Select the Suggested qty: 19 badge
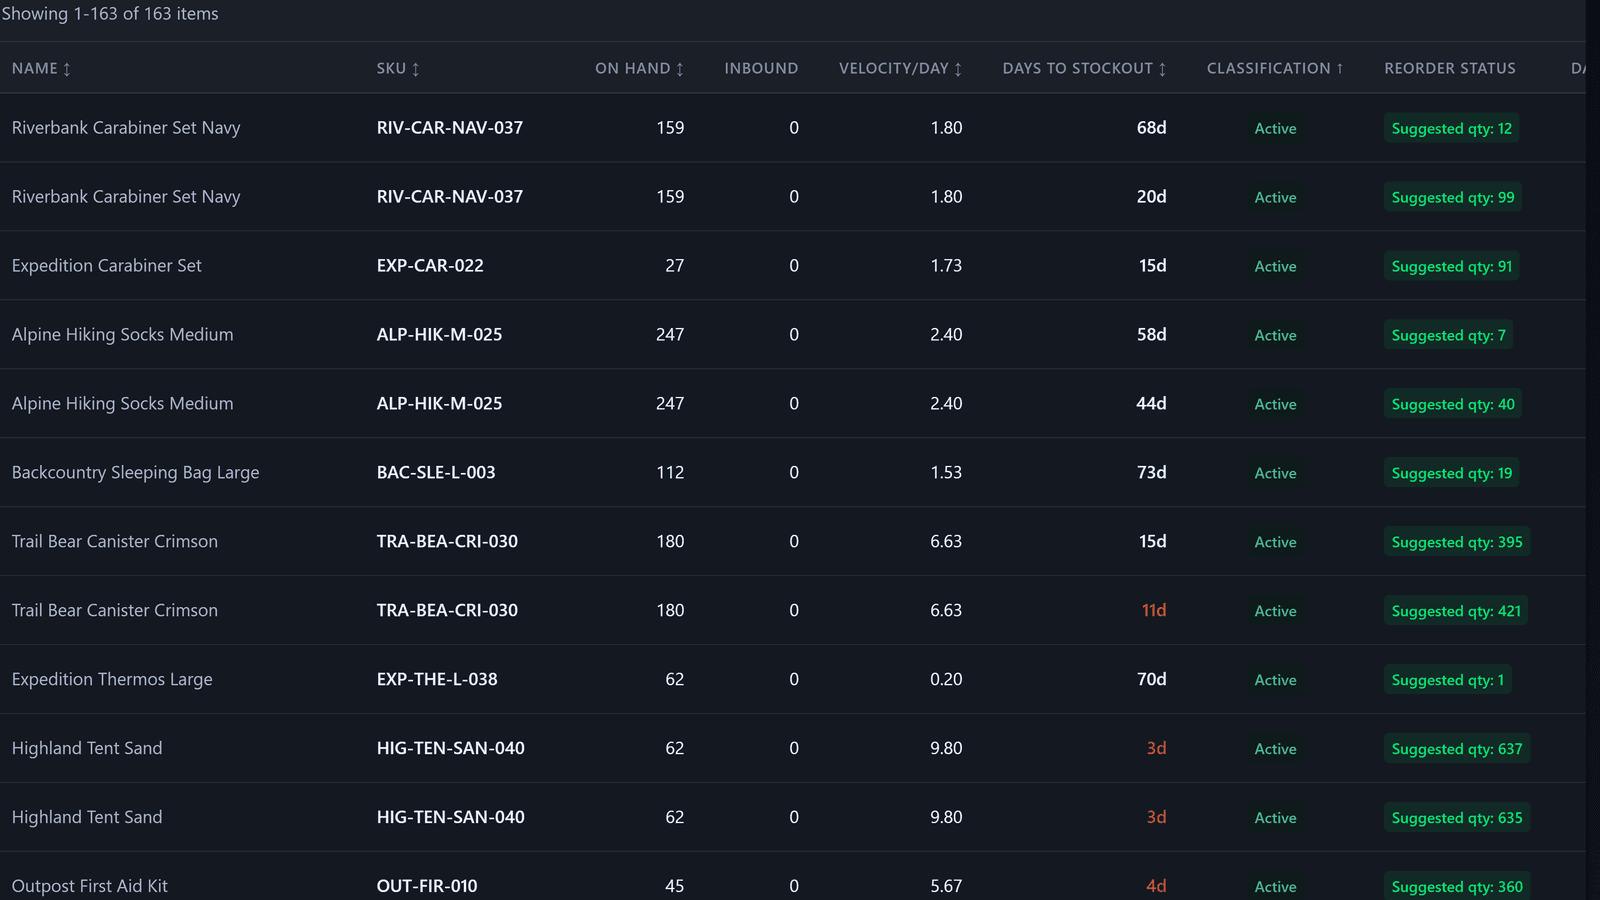Image resolution: width=1600 pixels, height=900 pixels. 1451,473
